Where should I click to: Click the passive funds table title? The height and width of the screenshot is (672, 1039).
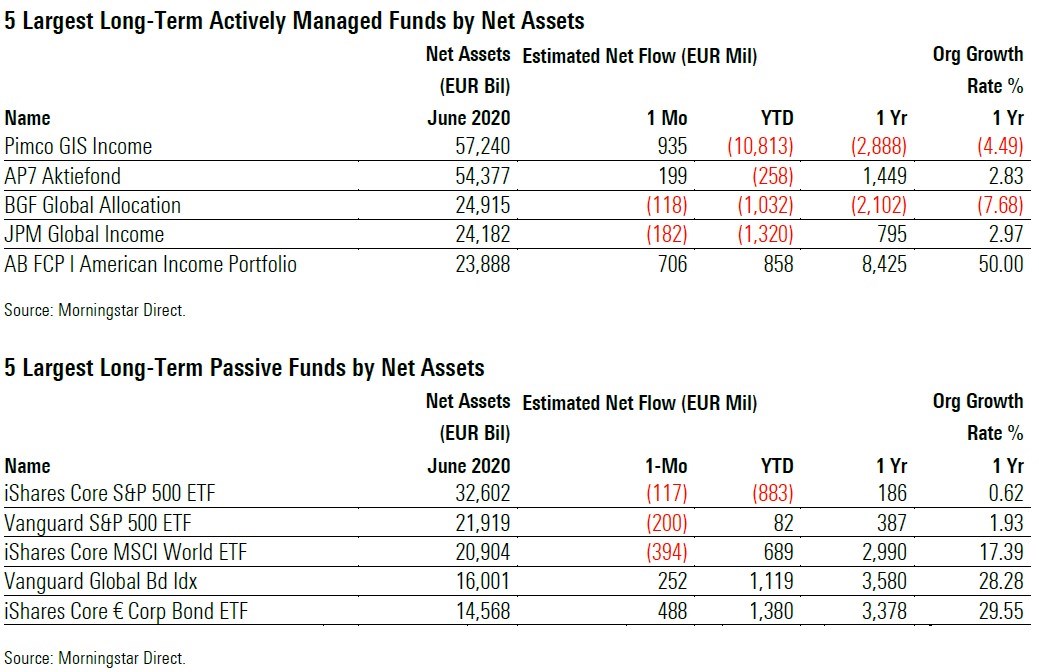coord(245,368)
